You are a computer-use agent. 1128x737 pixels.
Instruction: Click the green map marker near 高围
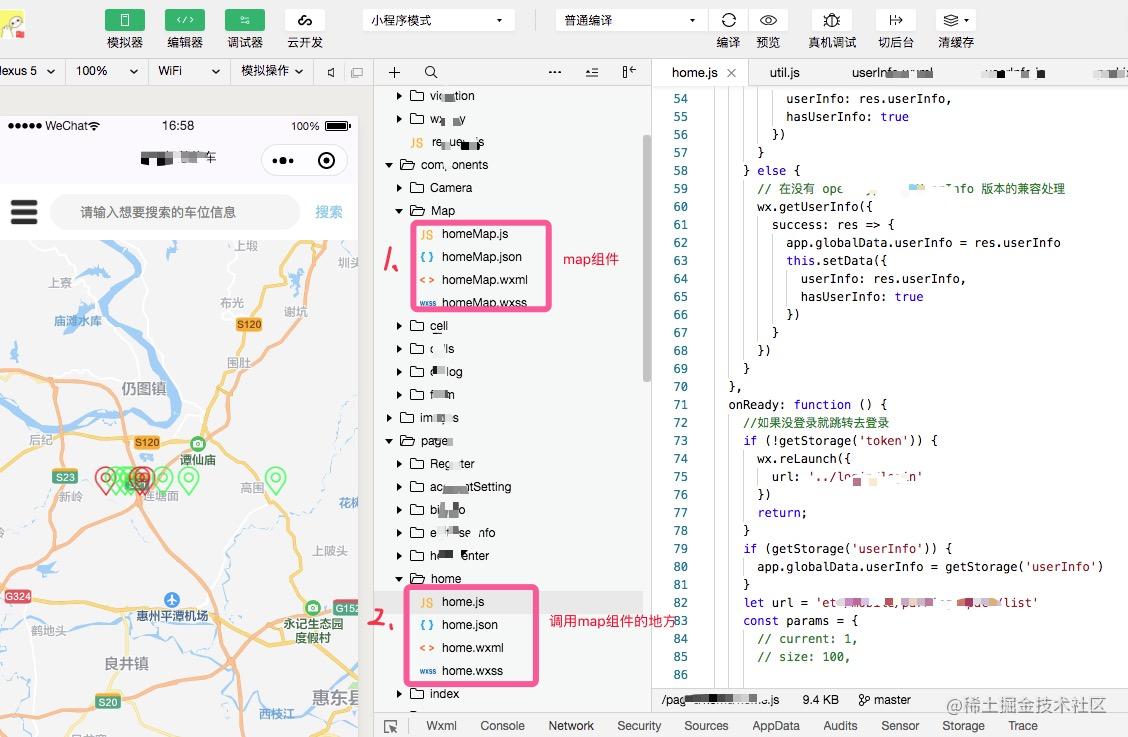tap(276, 479)
